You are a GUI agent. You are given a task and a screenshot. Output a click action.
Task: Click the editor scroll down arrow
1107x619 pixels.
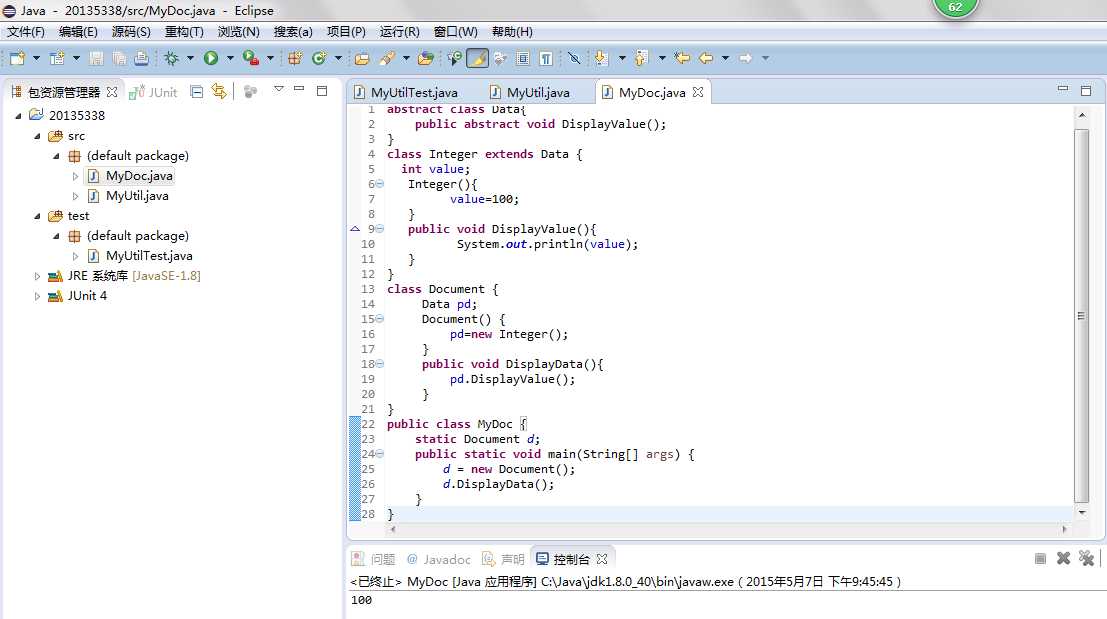tap(1082, 512)
